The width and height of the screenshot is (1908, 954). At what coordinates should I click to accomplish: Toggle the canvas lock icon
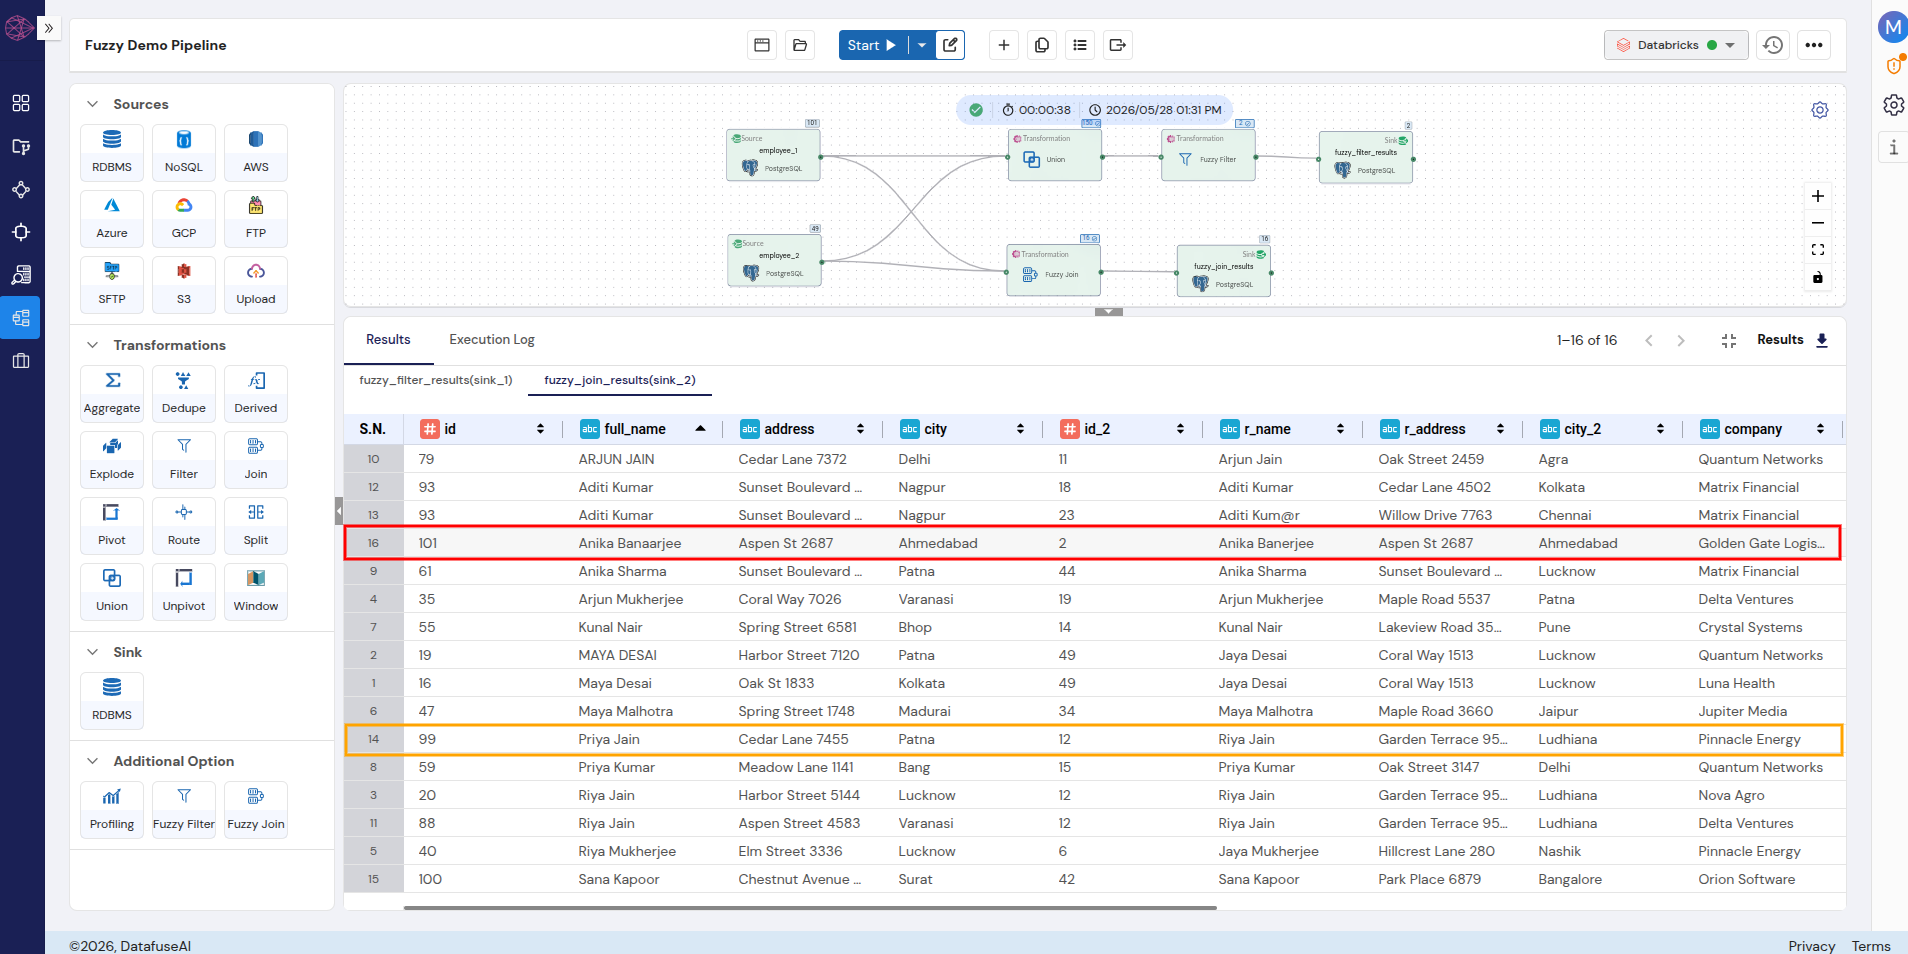(1818, 277)
